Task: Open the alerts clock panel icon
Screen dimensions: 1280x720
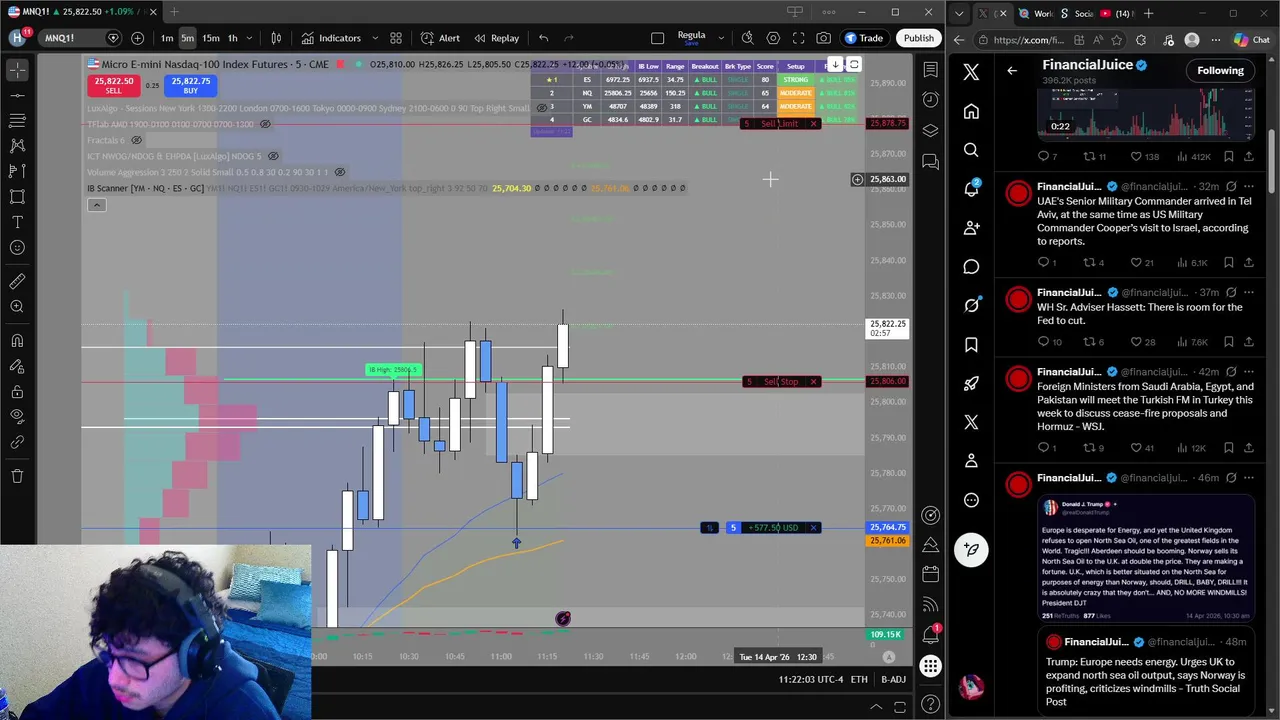Action: [x=930, y=100]
